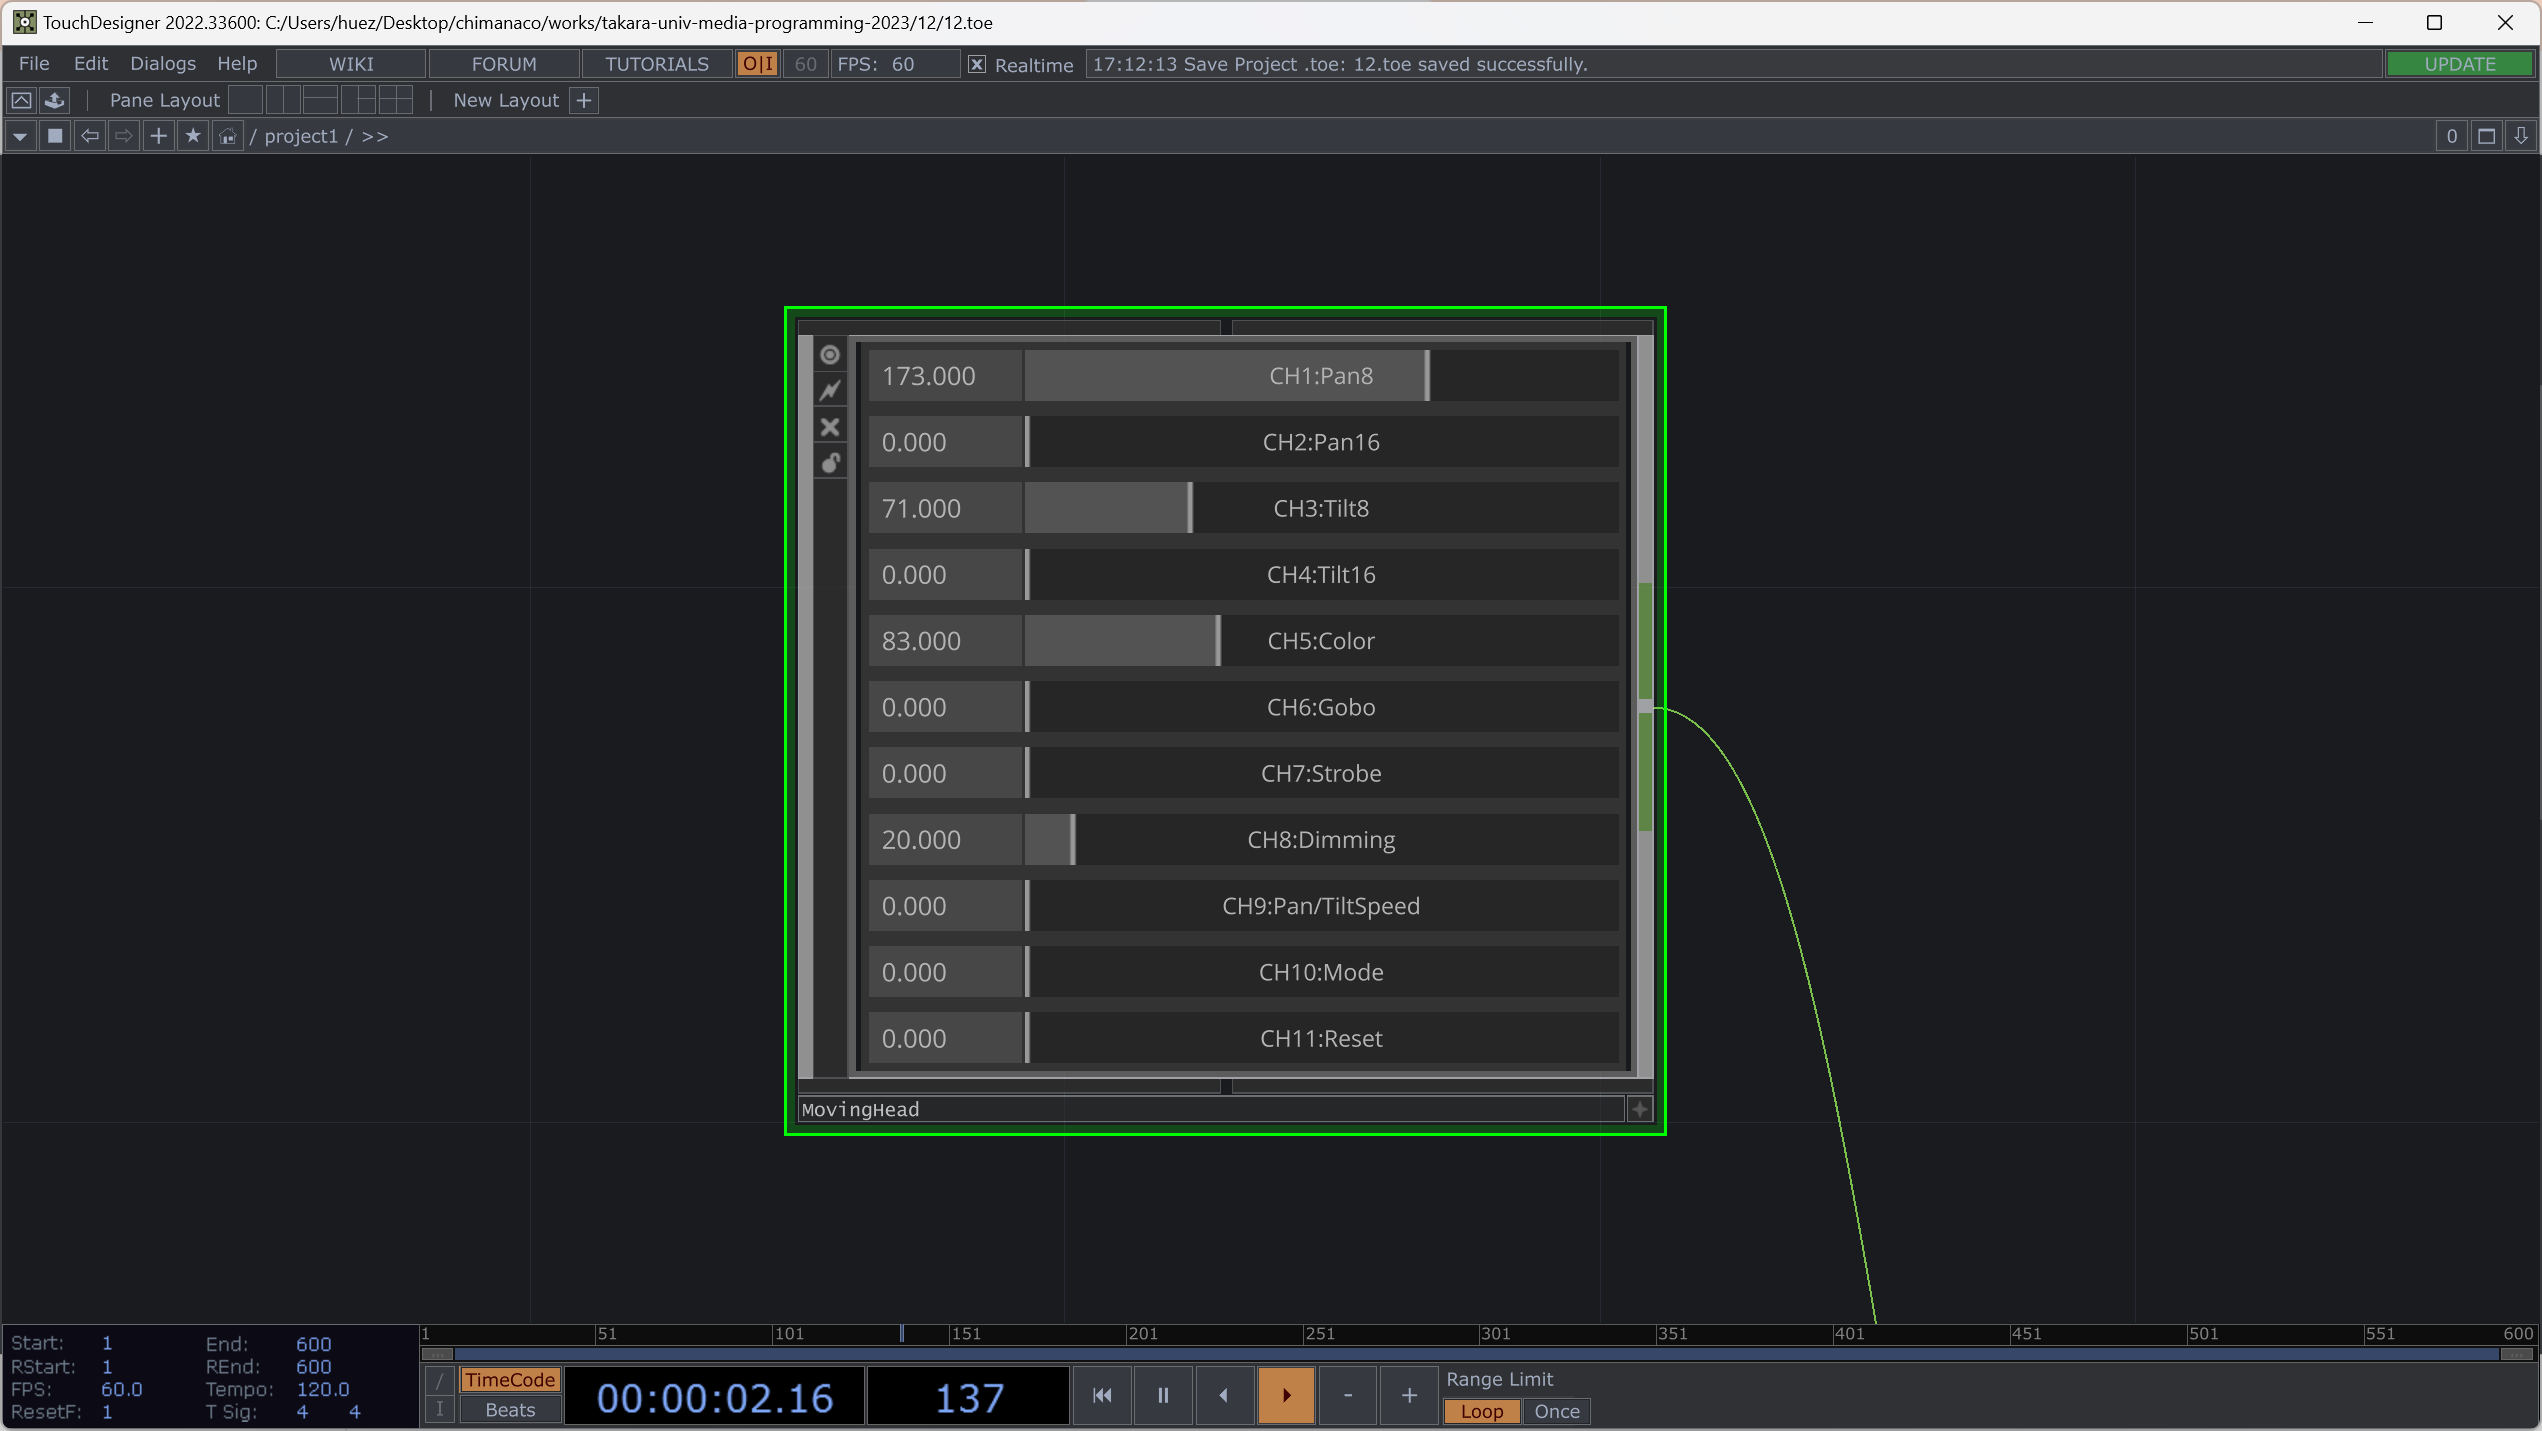This screenshot has width=2542, height=1431.
Task: Click the lock icon on MovingHead node
Action: pyautogui.click(x=830, y=463)
